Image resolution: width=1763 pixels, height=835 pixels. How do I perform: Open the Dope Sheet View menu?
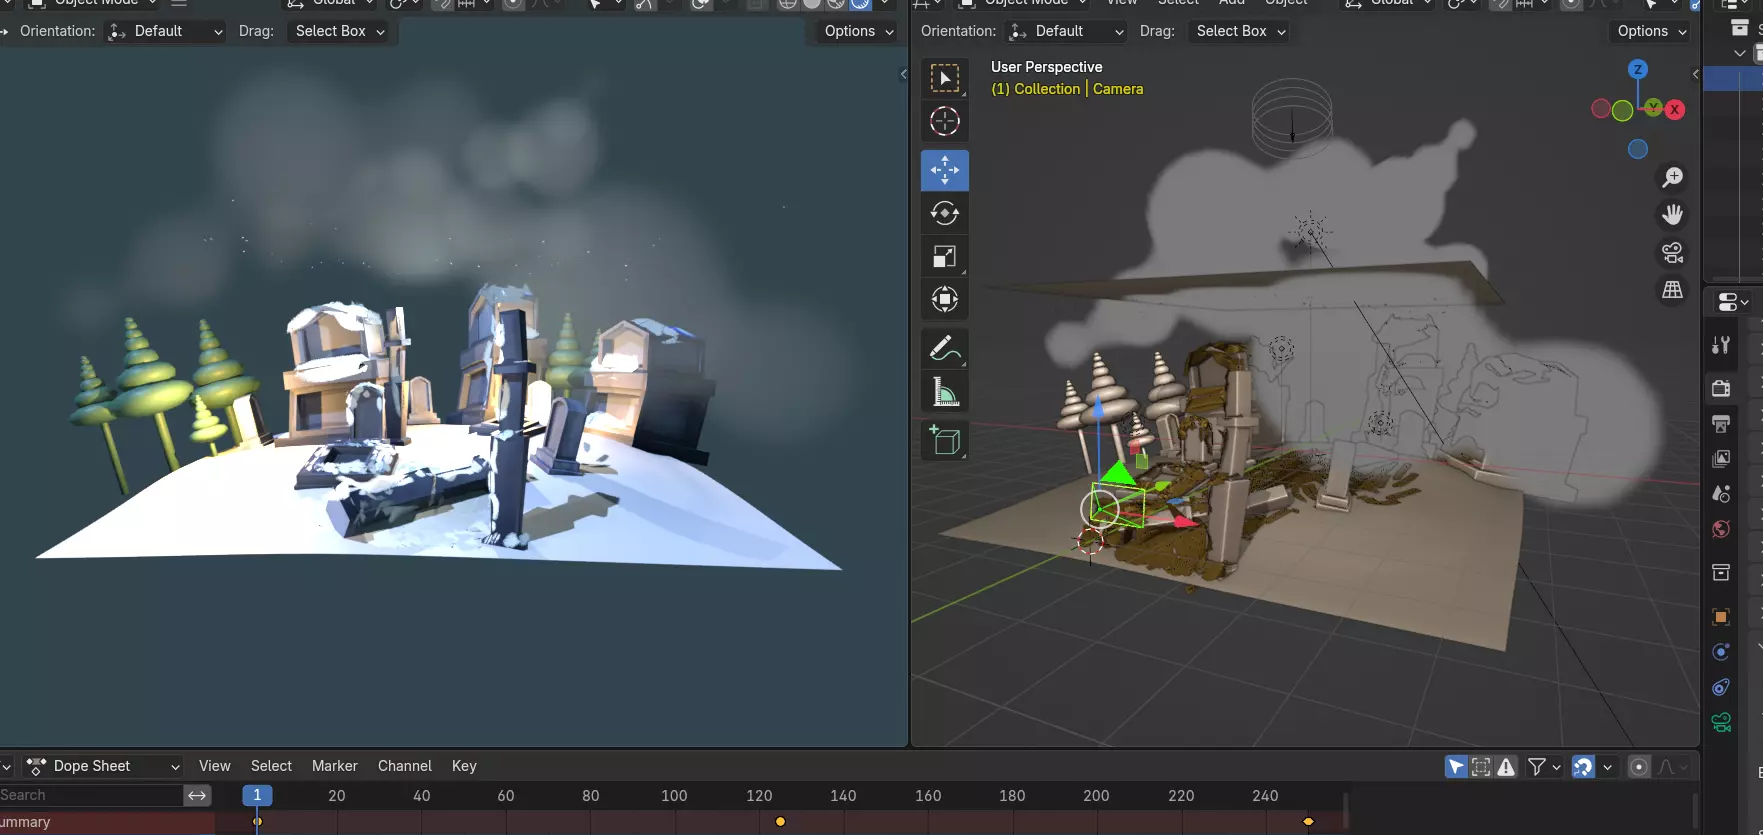coord(215,766)
